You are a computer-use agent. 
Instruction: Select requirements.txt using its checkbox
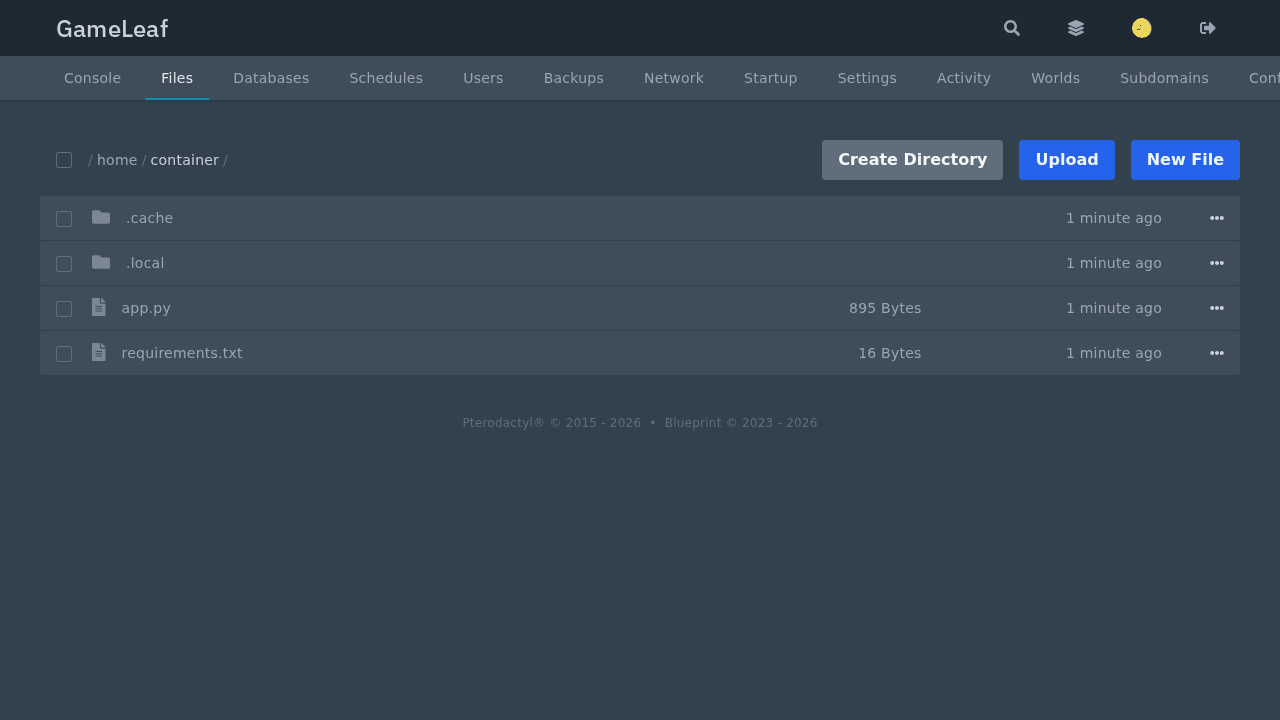pos(64,354)
